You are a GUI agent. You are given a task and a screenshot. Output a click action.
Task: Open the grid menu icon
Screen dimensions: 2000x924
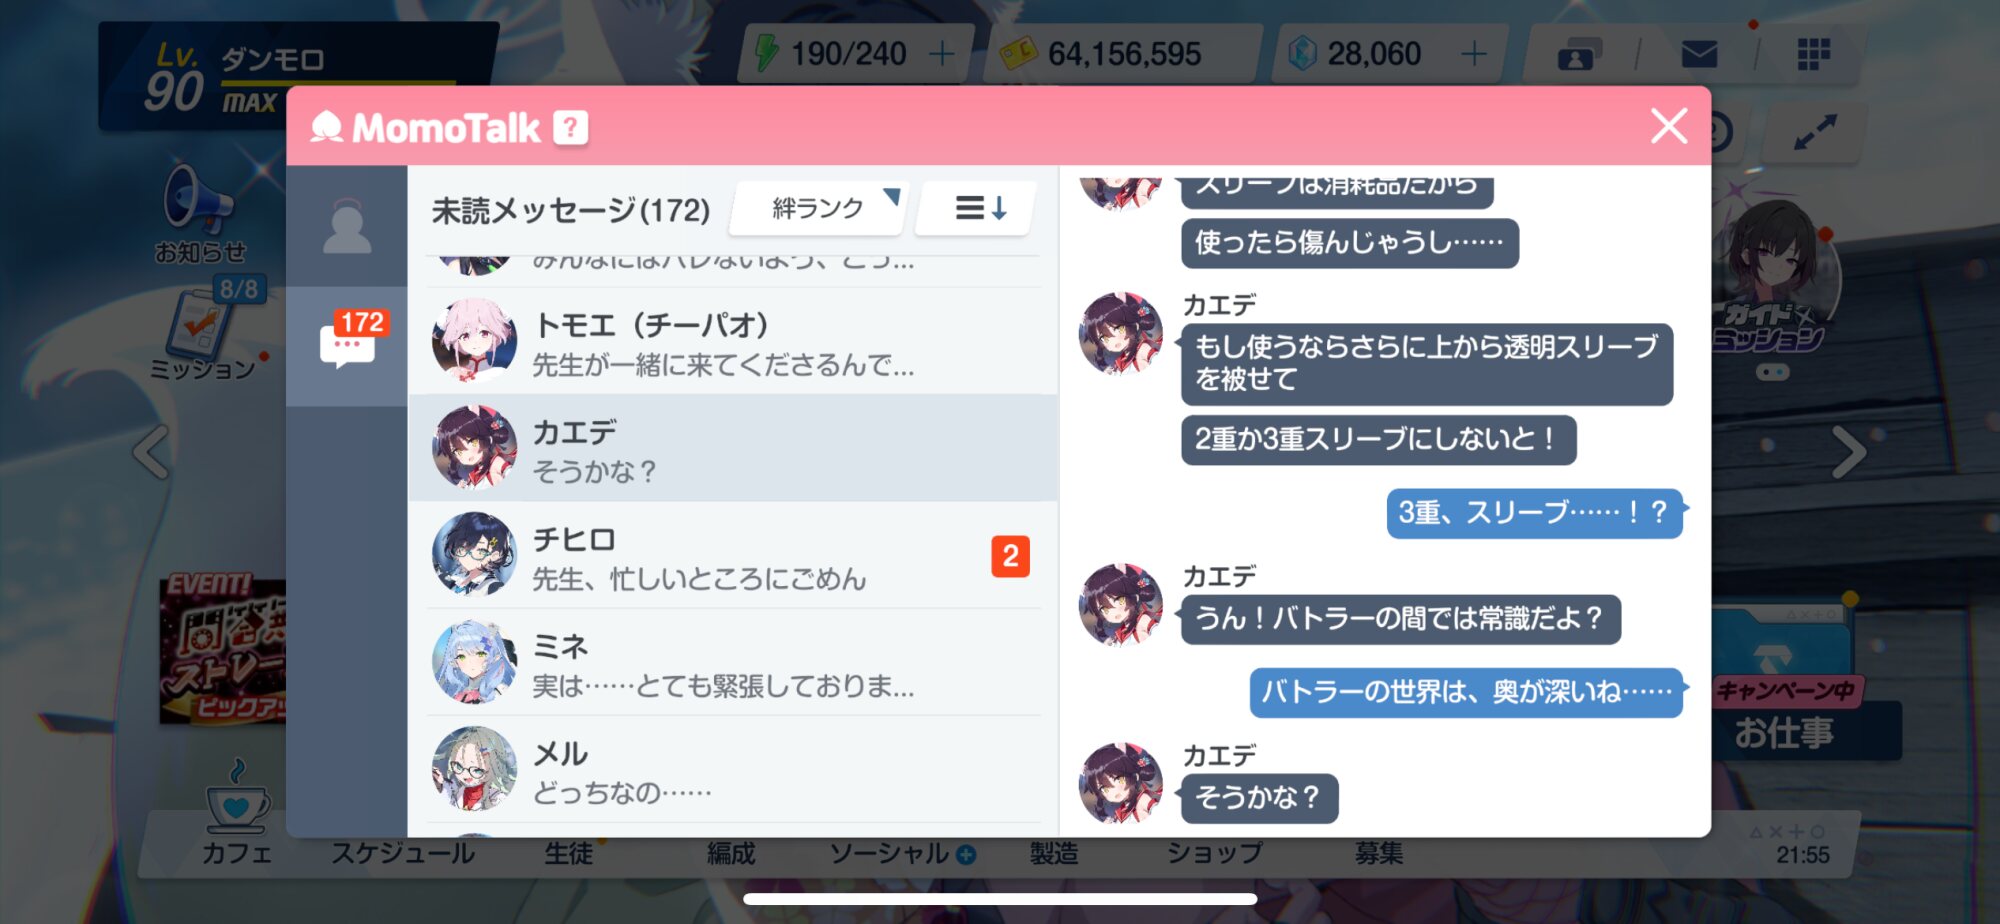tap(1813, 54)
